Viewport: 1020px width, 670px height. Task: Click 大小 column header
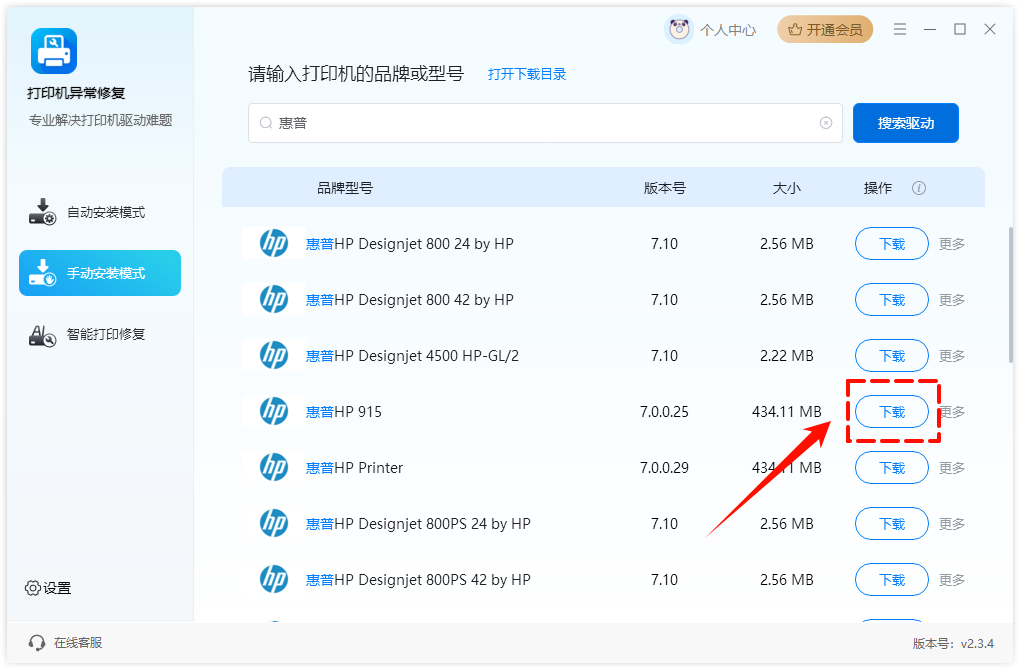click(786, 188)
